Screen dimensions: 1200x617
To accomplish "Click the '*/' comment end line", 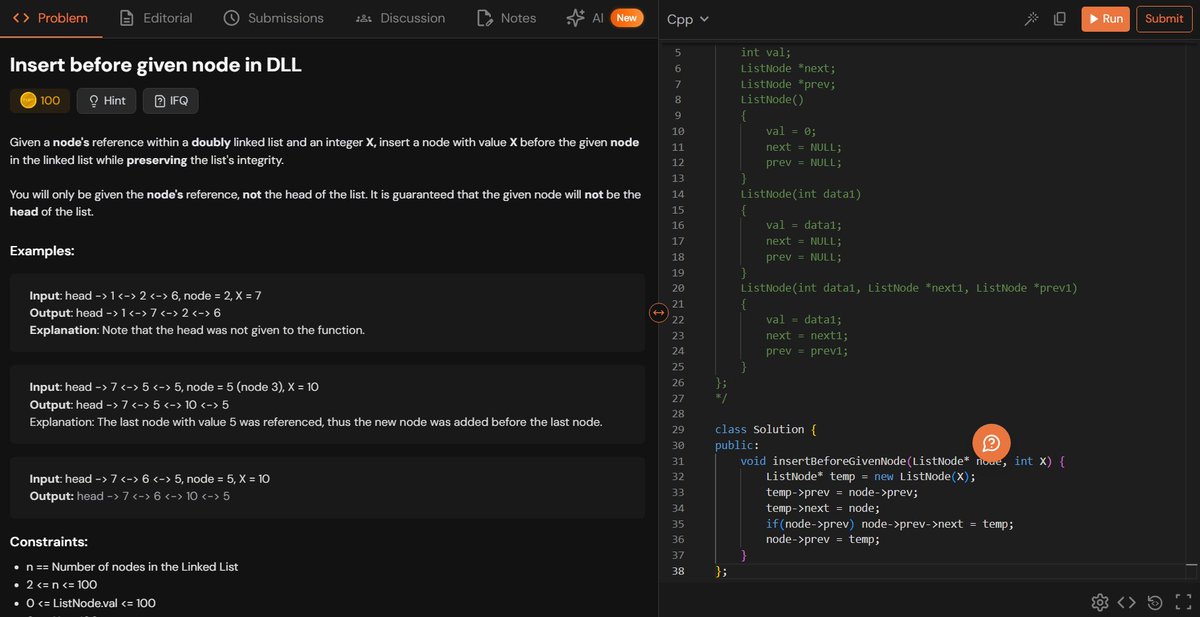I will point(721,398).
